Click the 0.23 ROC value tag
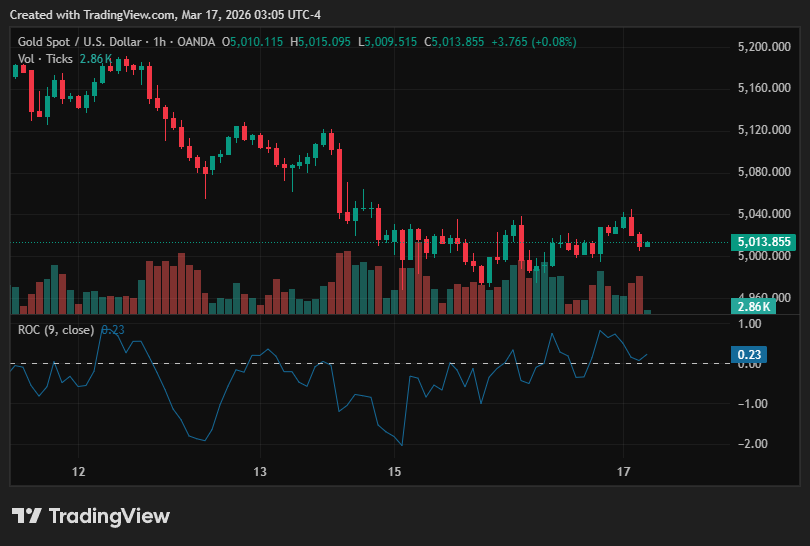This screenshot has height=546, width=810. (x=749, y=354)
